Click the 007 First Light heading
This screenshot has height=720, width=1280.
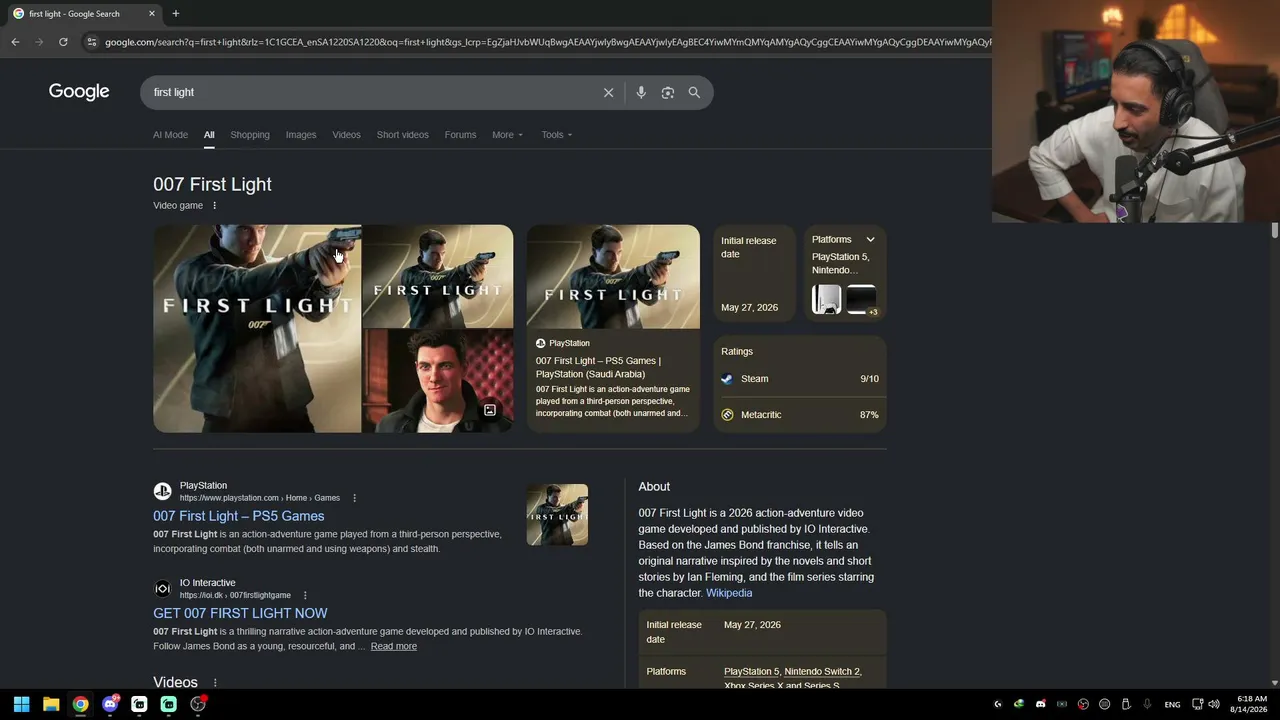click(x=212, y=184)
